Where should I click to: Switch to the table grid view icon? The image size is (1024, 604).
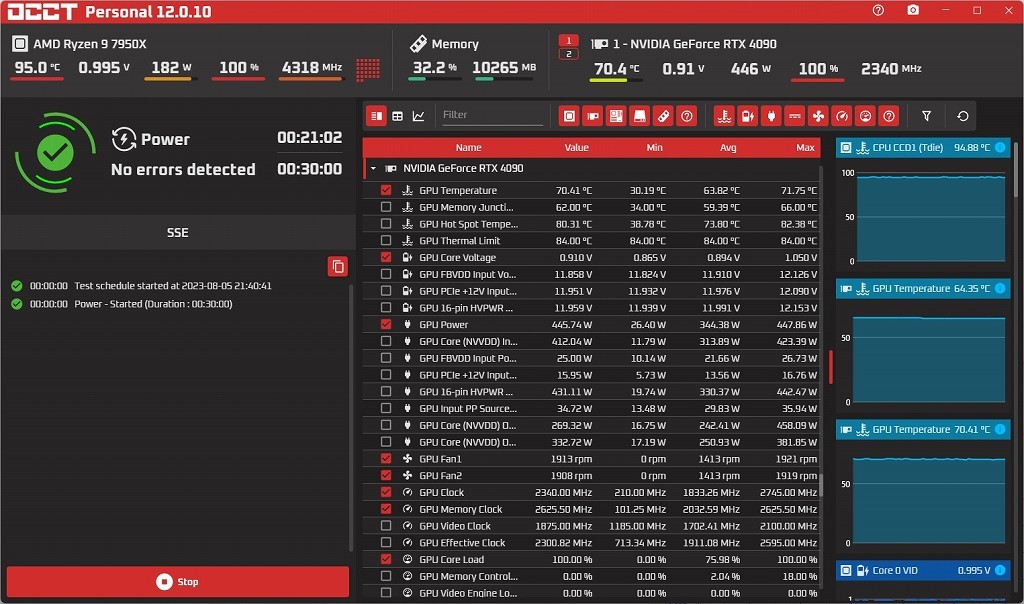tap(398, 116)
